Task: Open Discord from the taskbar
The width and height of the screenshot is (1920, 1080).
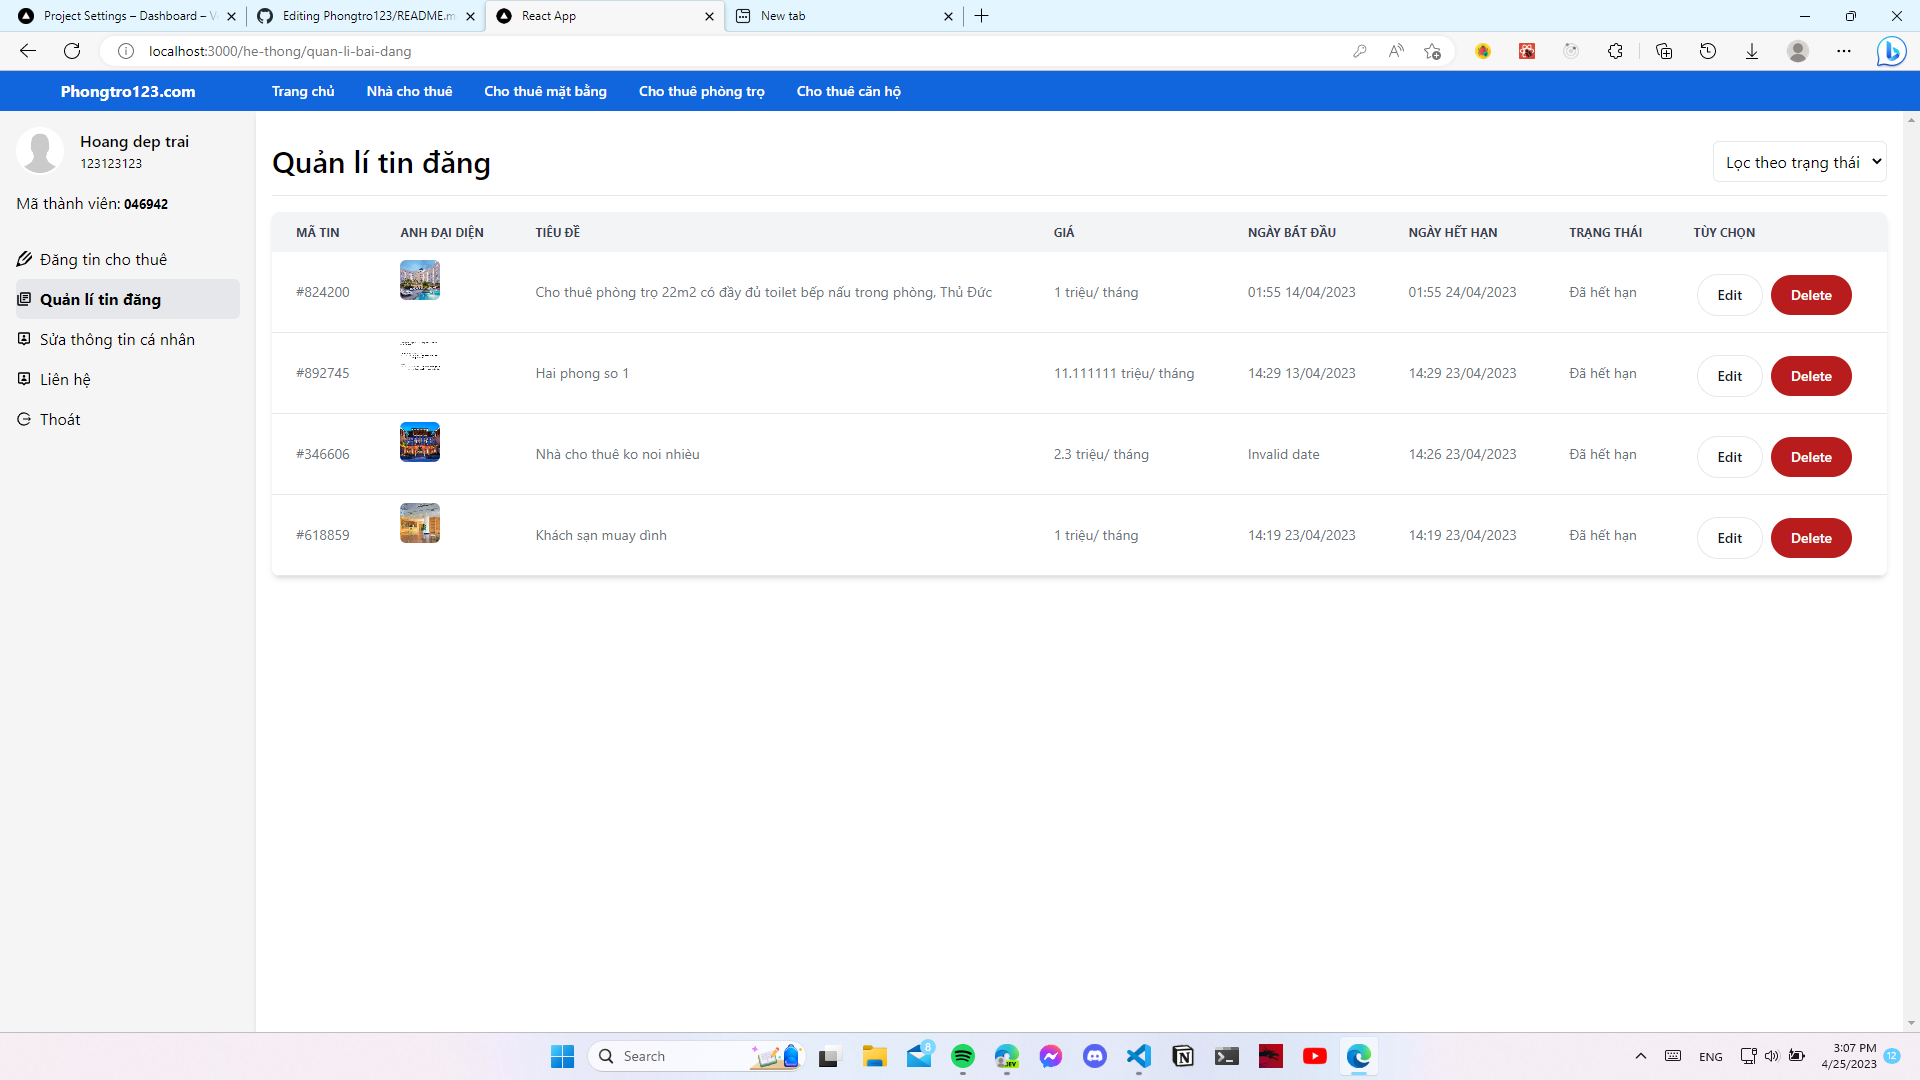Action: coord(1095,1056)
